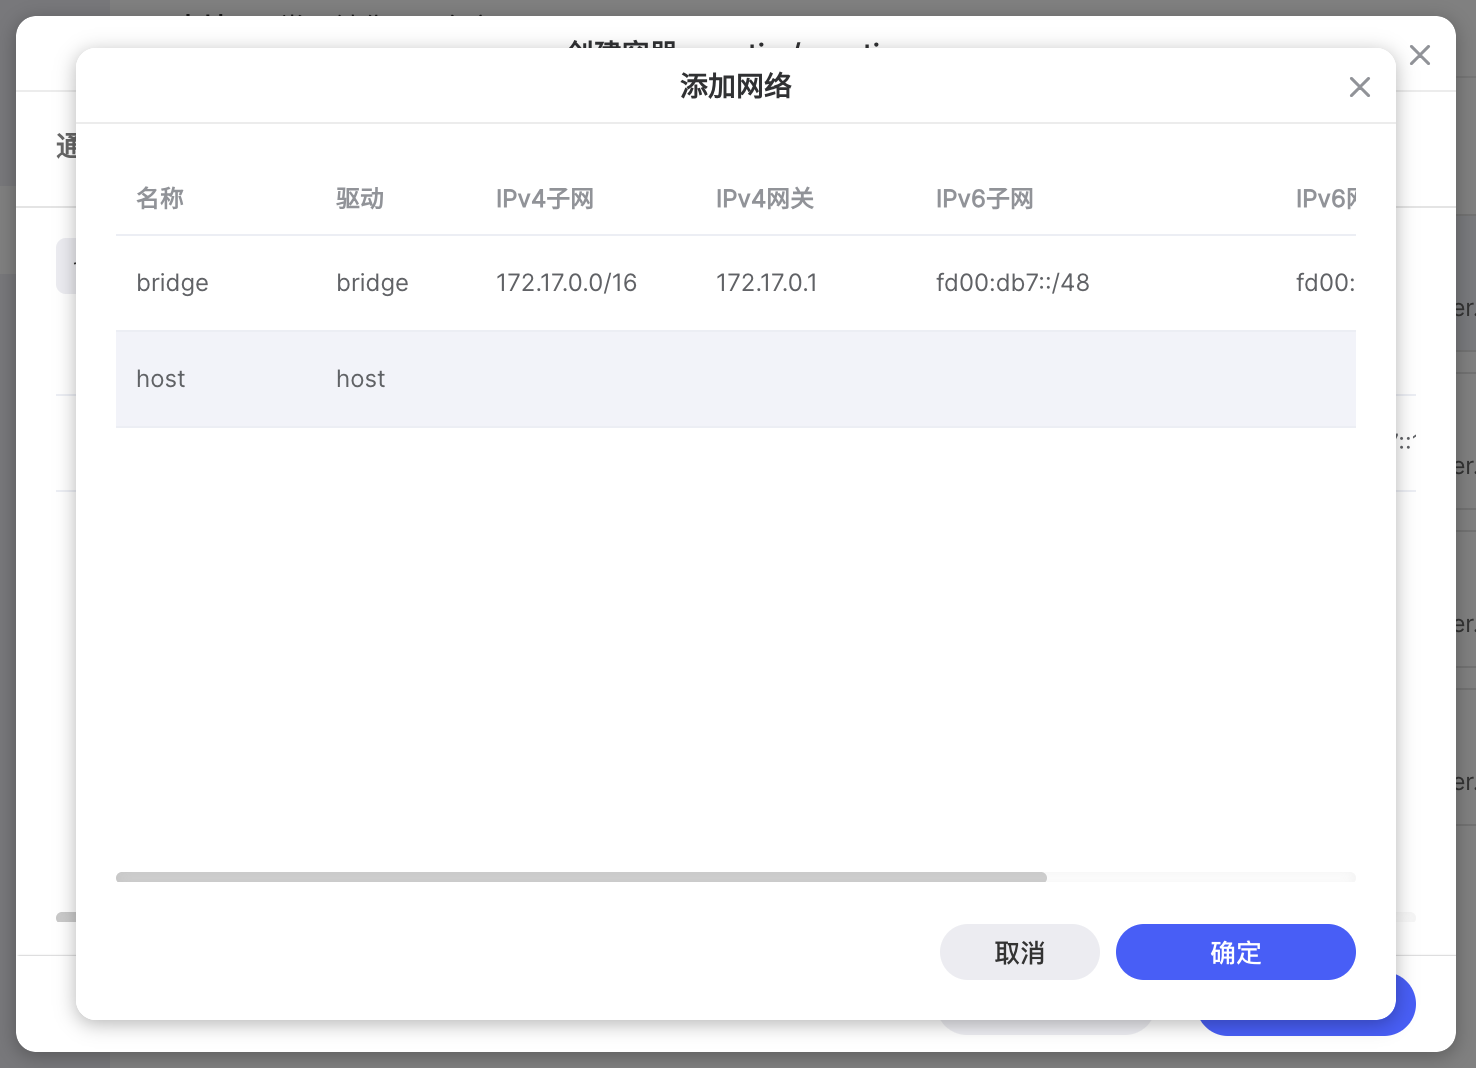This screenshot has width=1476, height=1068.
Task: Click the fd00:db7::/48 IPv6 subnet value
Action: [1012, 283]
